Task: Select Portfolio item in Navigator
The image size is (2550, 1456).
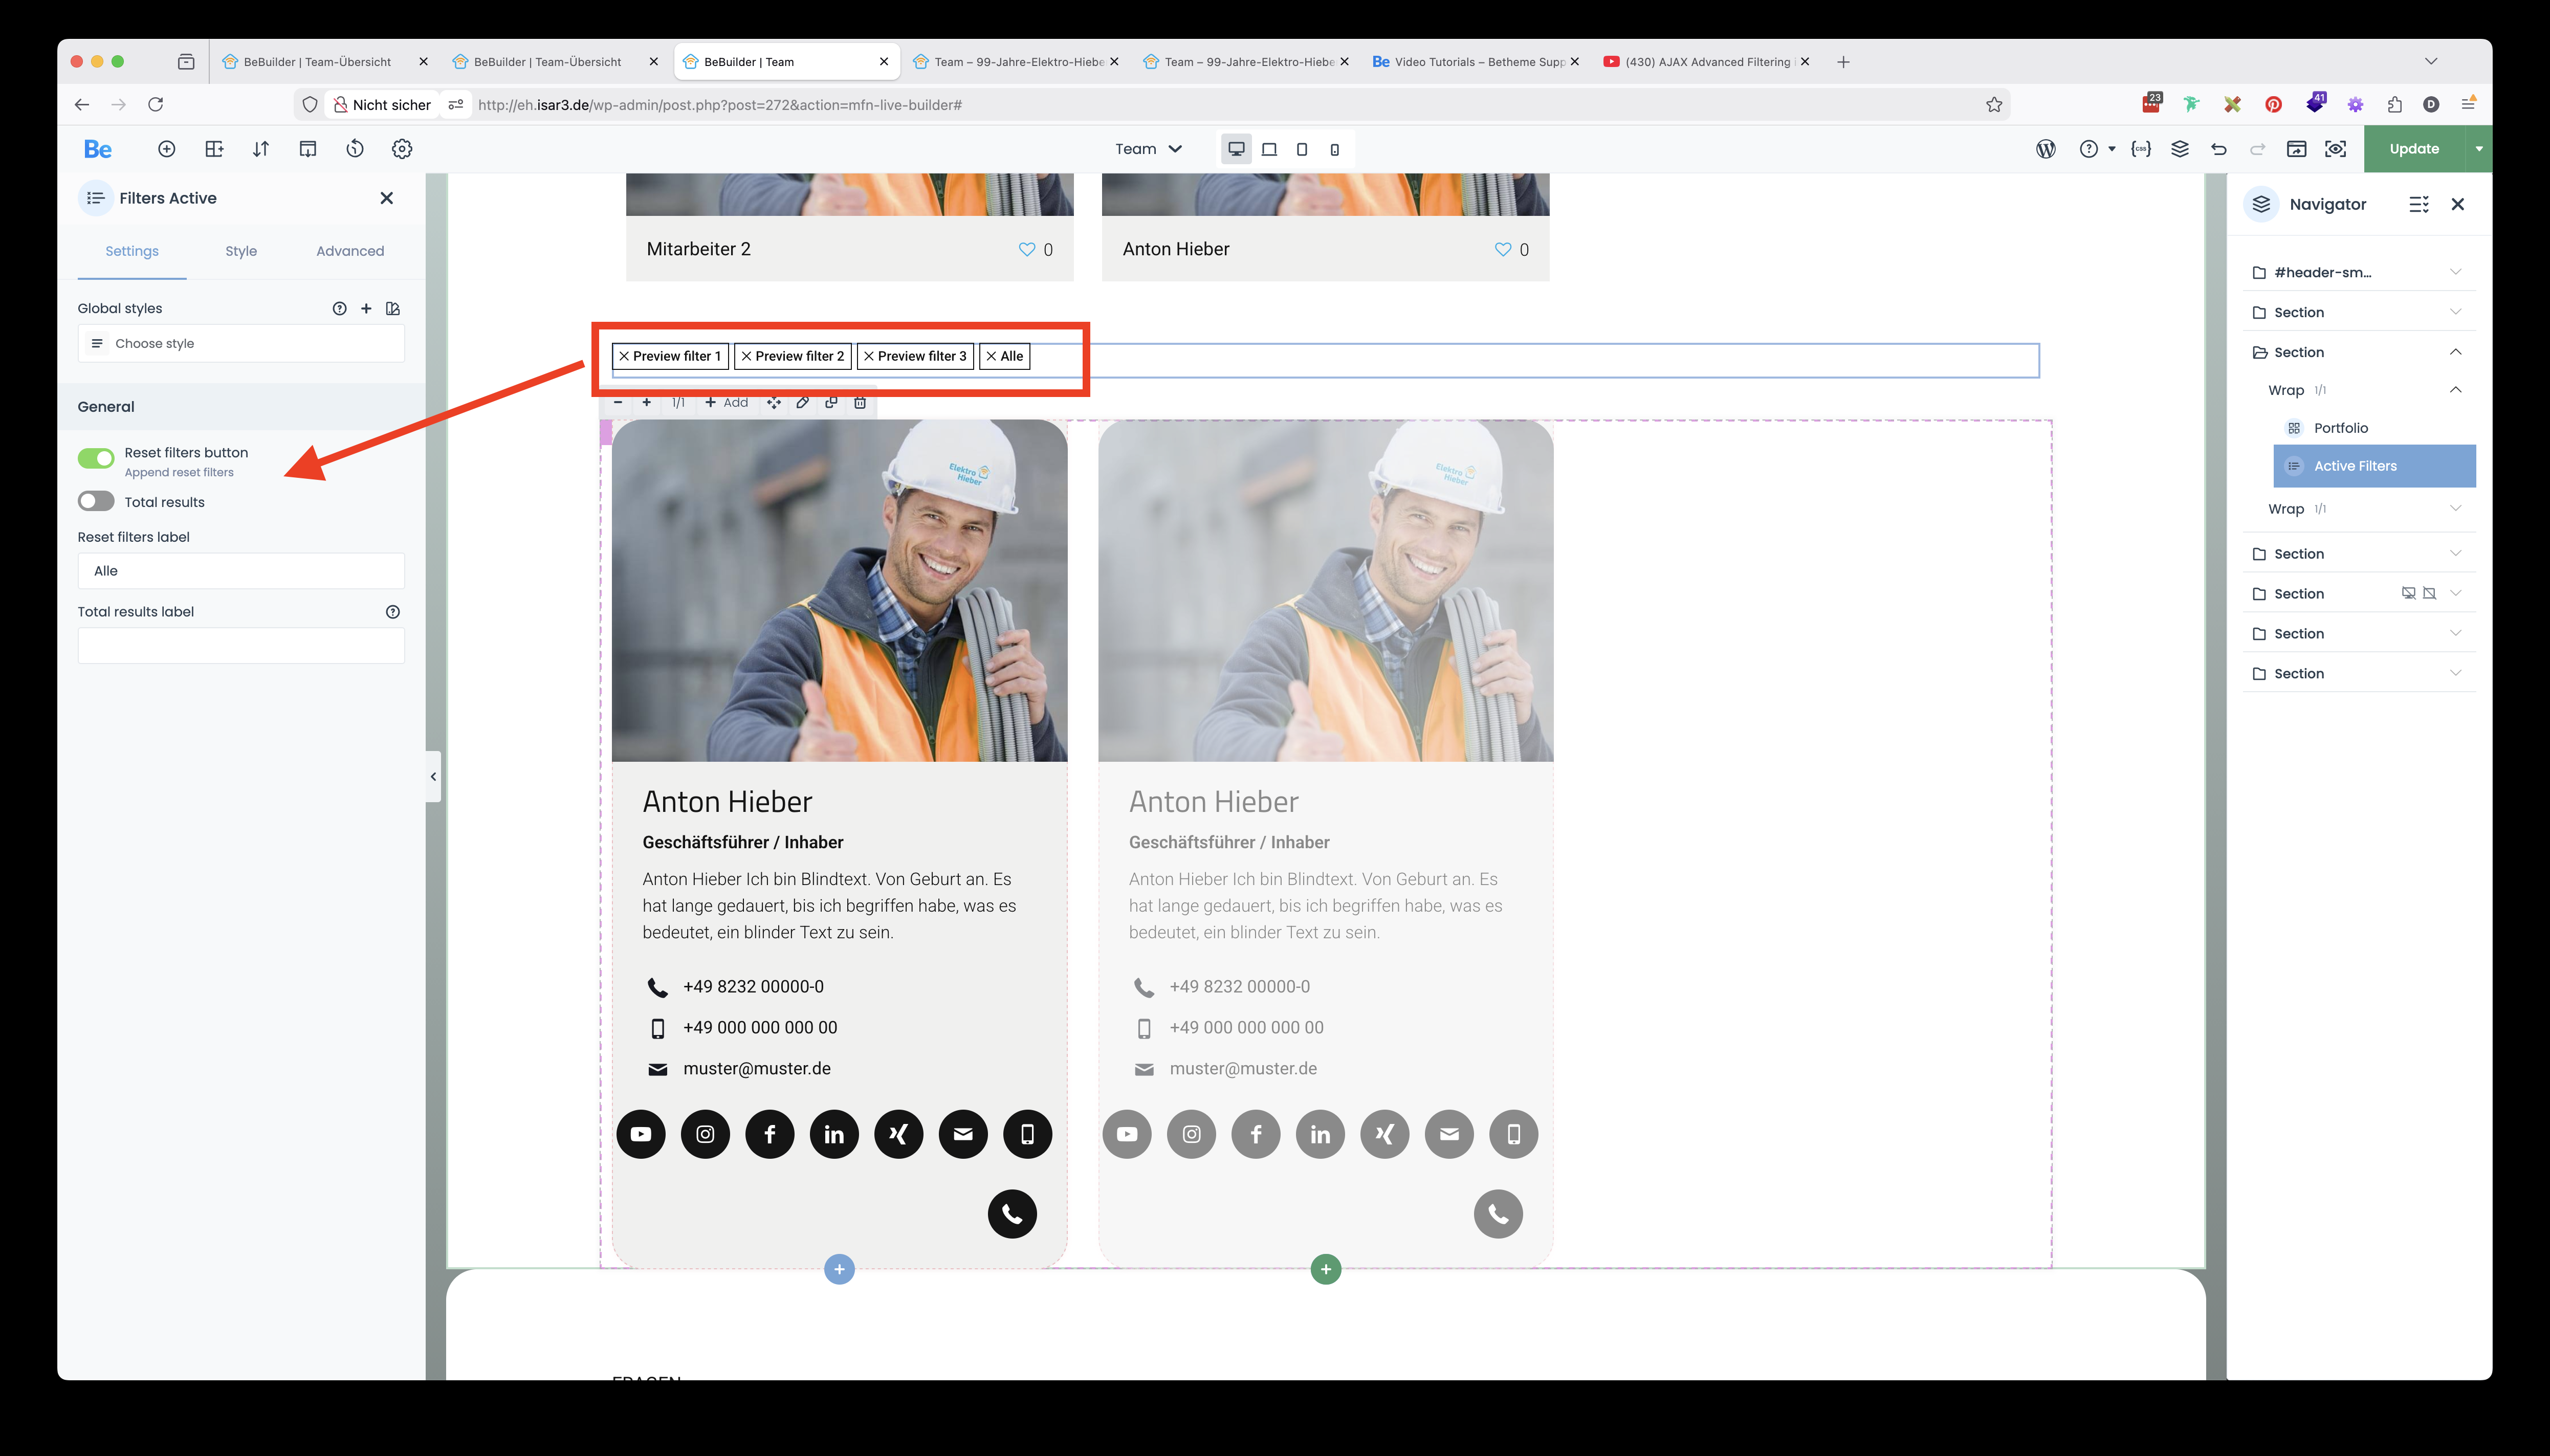Action: tap(2340, 428)
